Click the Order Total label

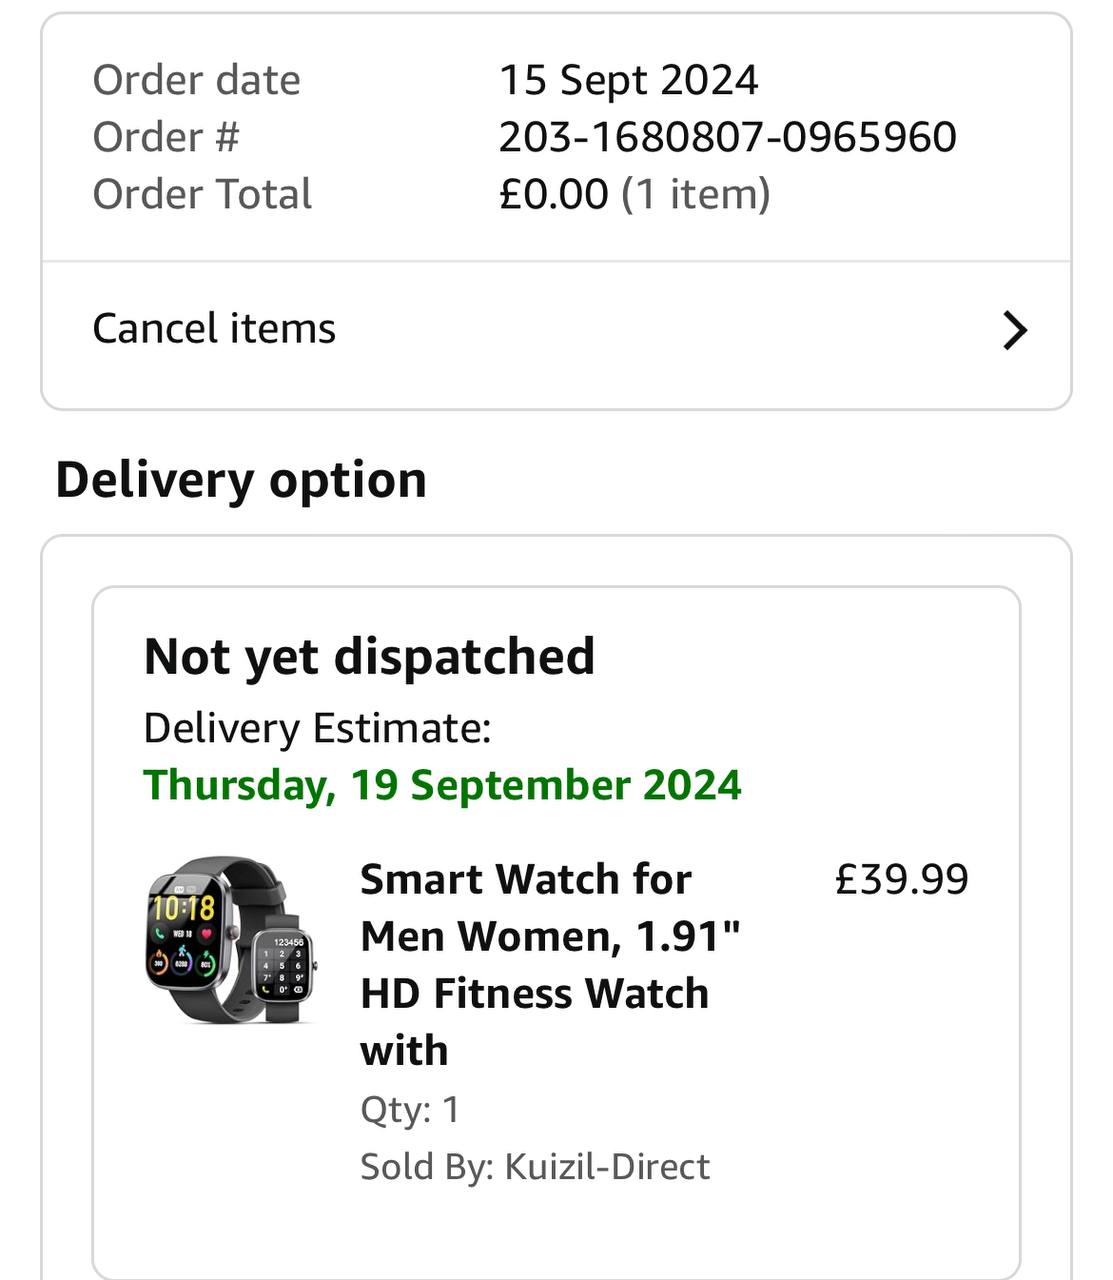coord(202,194)
